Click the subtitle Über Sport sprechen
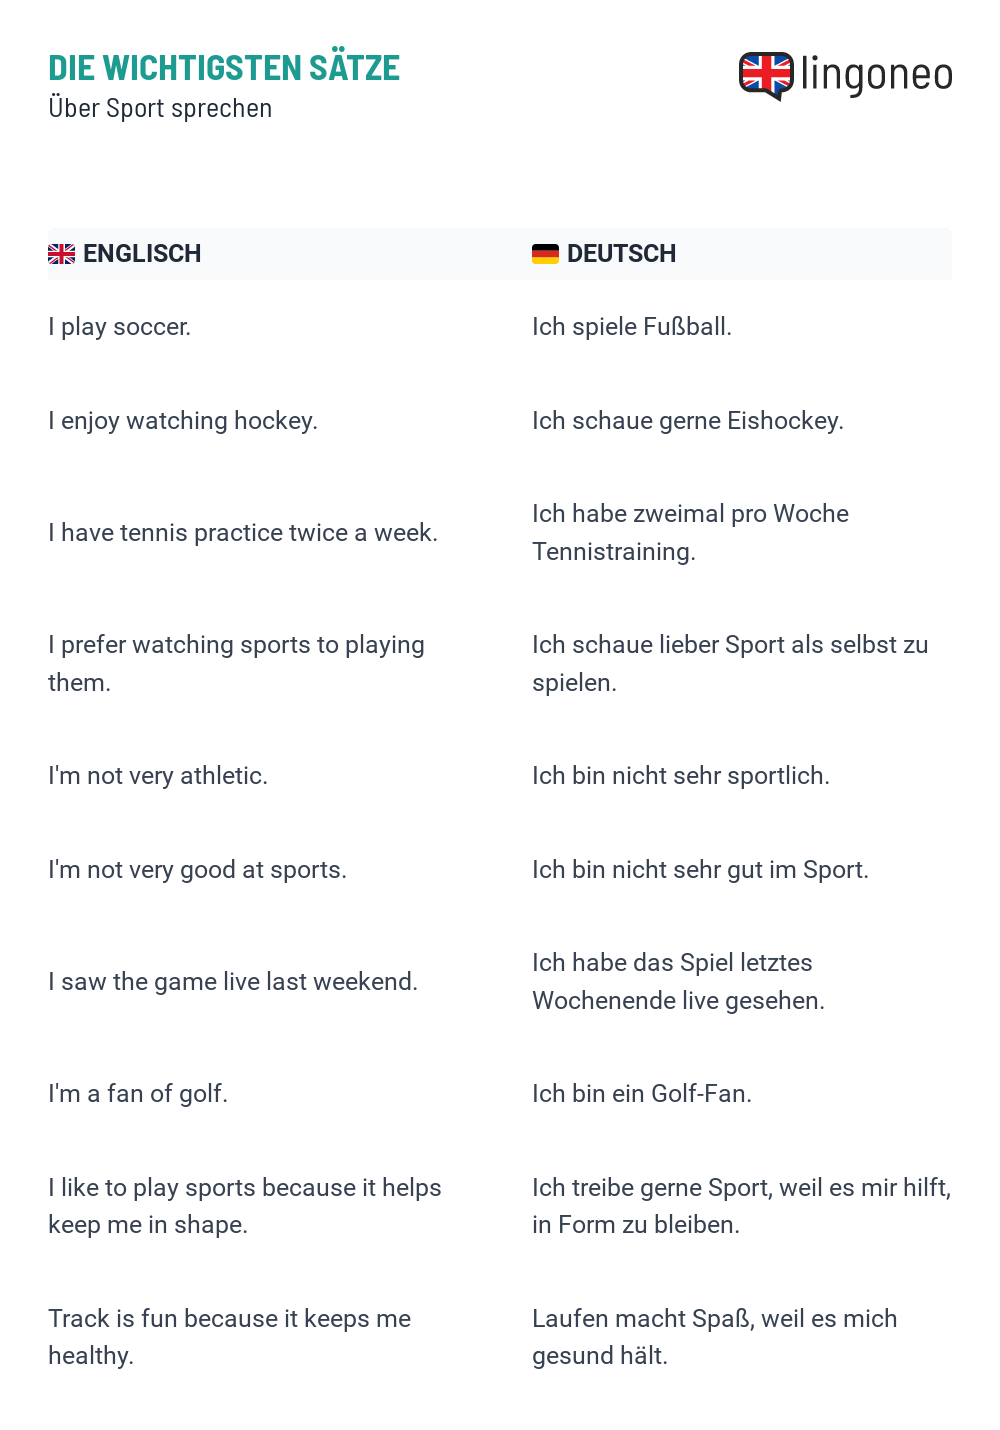The height and width of the screenshot is (1430, 1000). coord(160,108)
